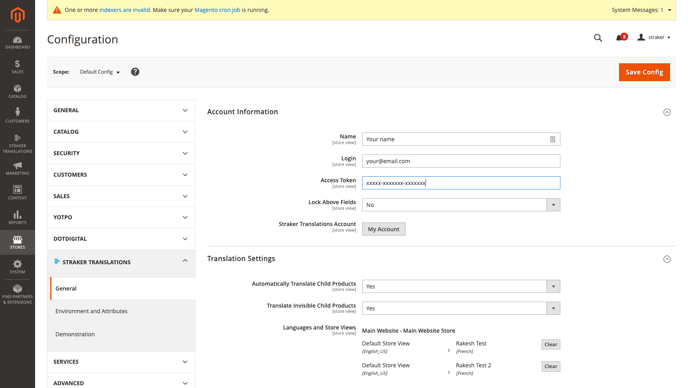Click the My Account button
Viewport: 688px width, 388px height.
pos(383,229)
